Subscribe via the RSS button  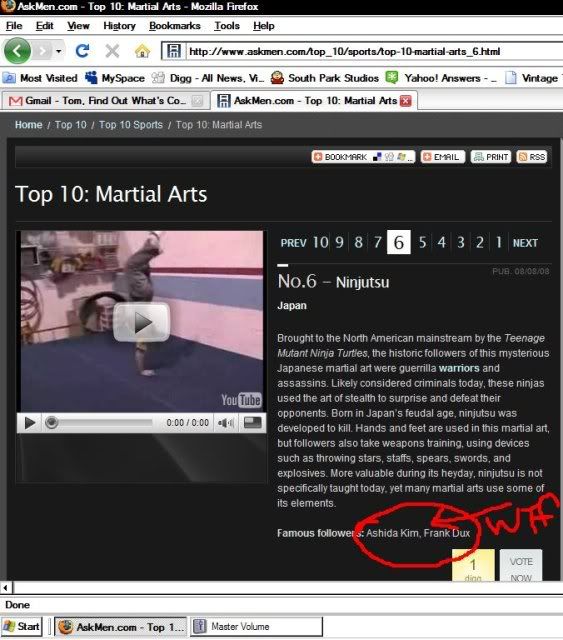(x=531, y=157)
